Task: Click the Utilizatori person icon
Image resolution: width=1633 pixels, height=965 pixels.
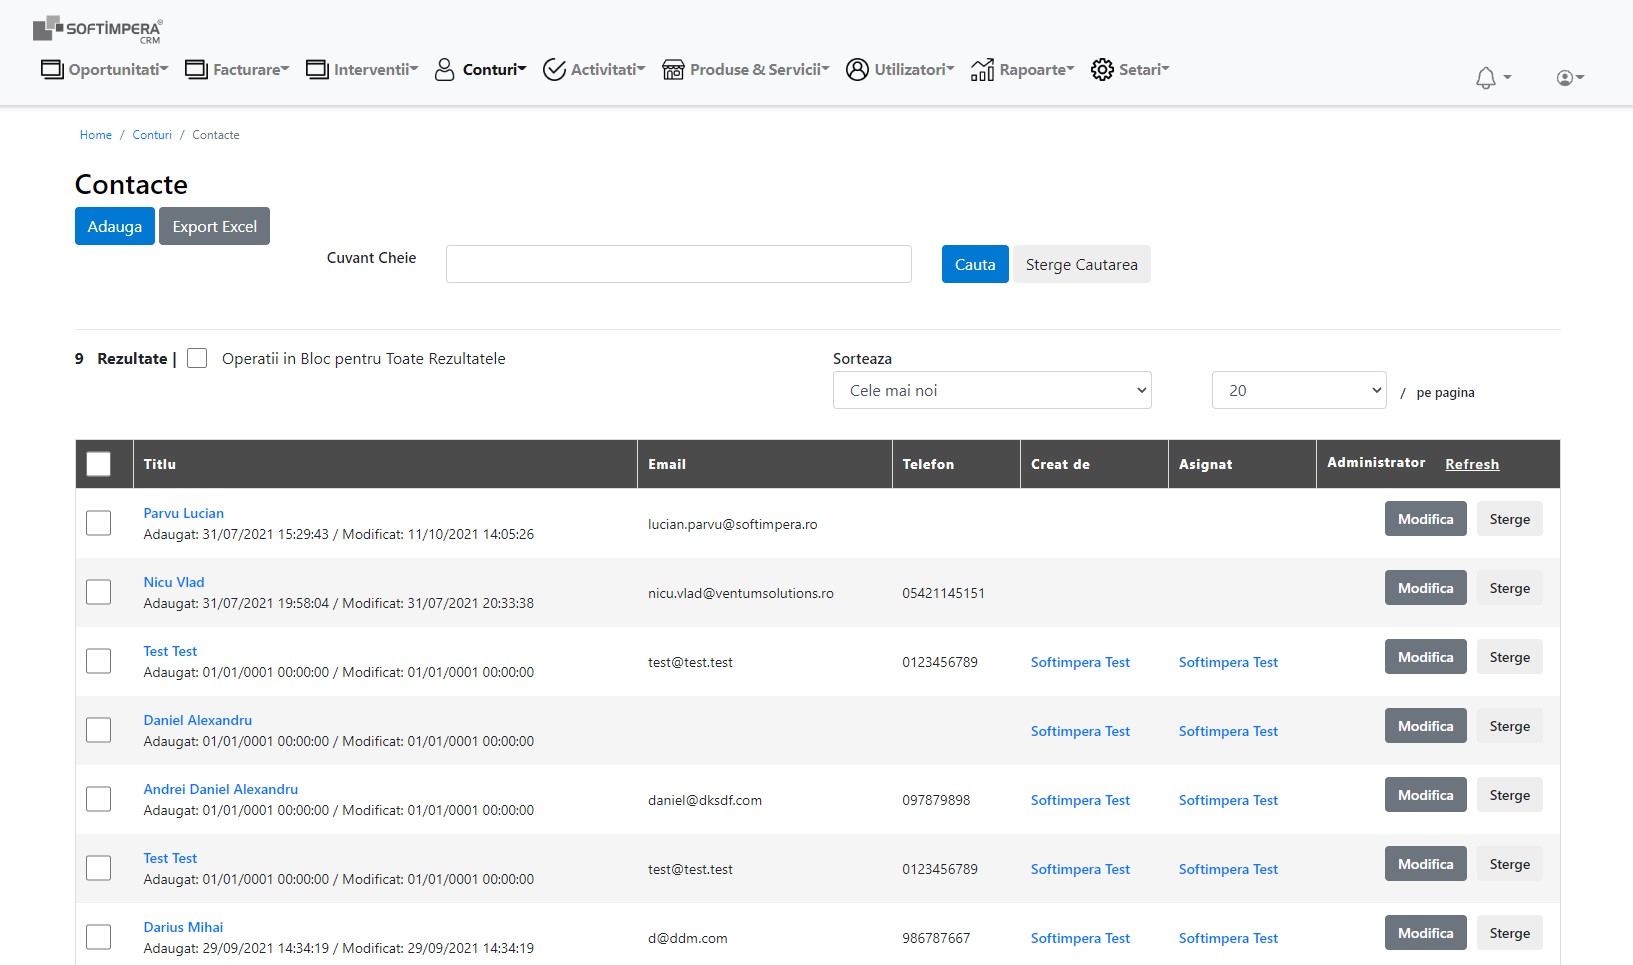Action: click(857, 69)
